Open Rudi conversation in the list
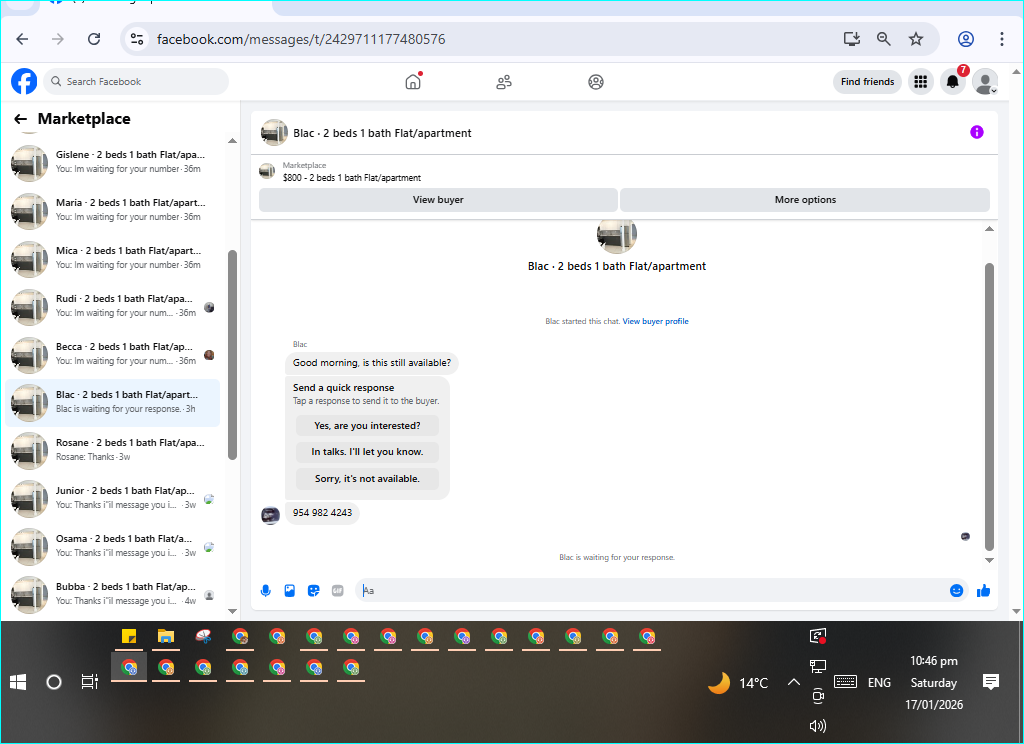The height and width of the screenshot is (744, 1024). (113, 306)
